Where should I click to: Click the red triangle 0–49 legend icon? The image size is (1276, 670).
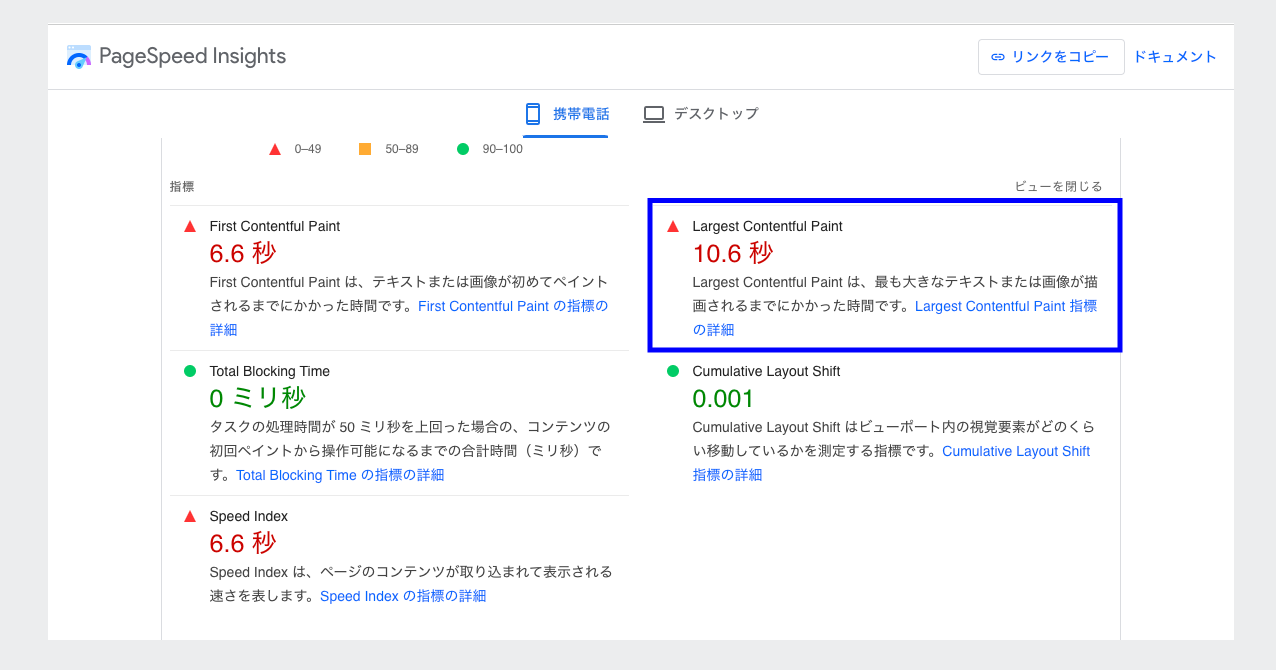[275, 149]
